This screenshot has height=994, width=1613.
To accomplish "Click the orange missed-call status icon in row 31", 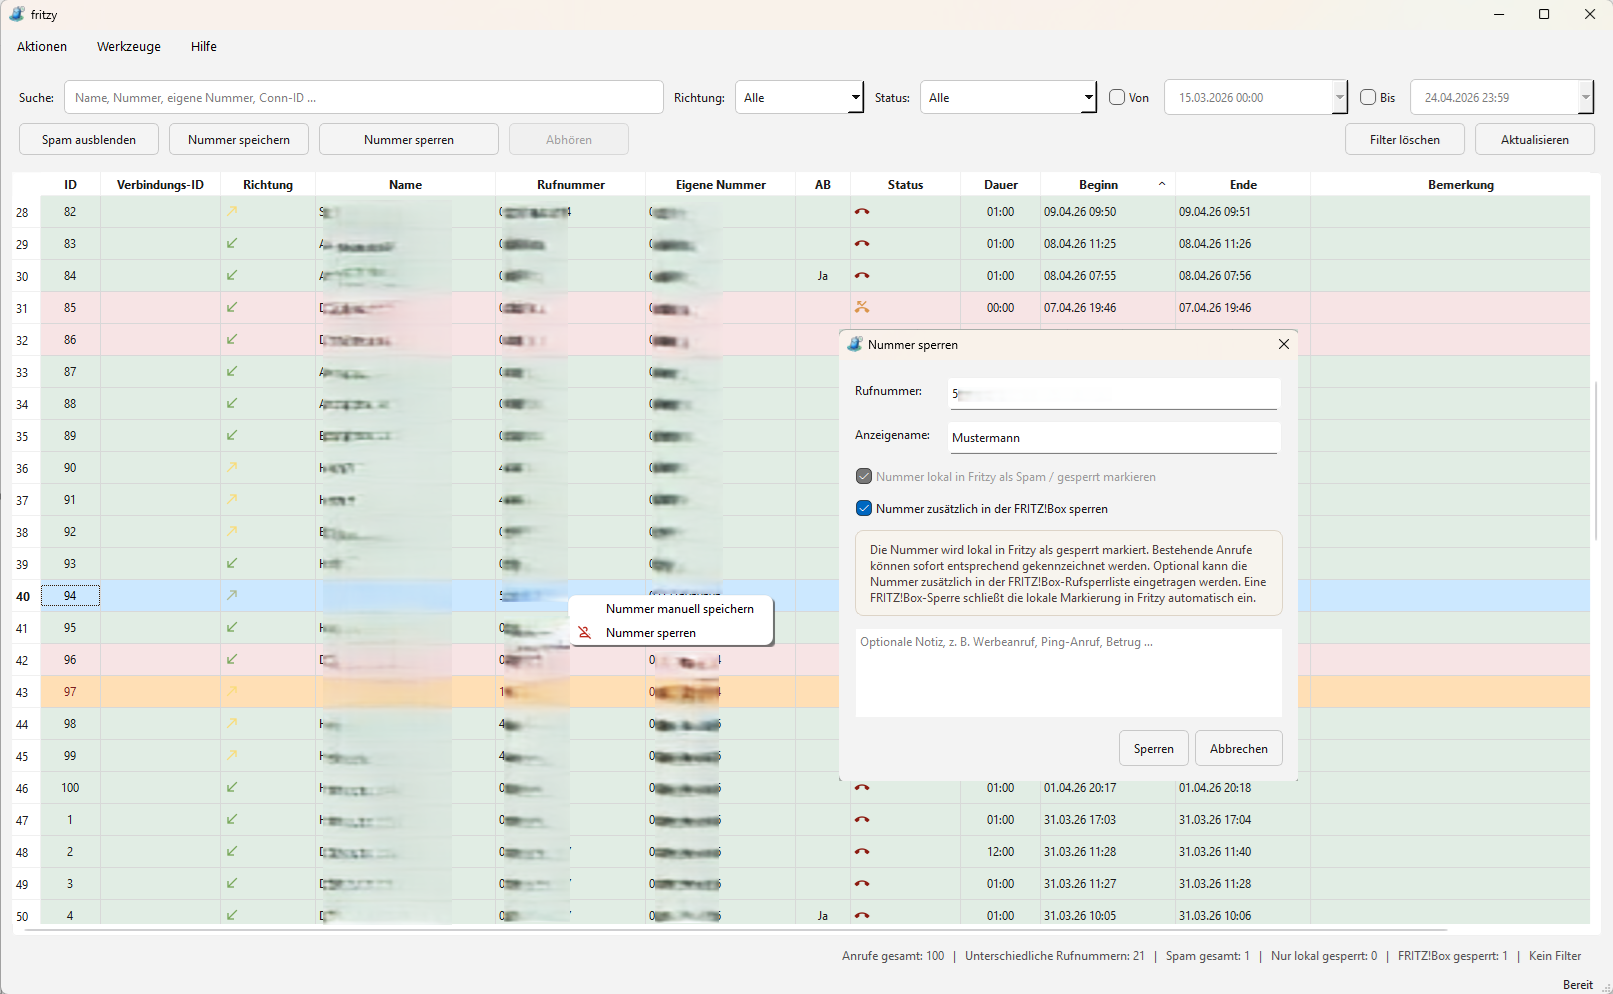I will coord(862,307).
